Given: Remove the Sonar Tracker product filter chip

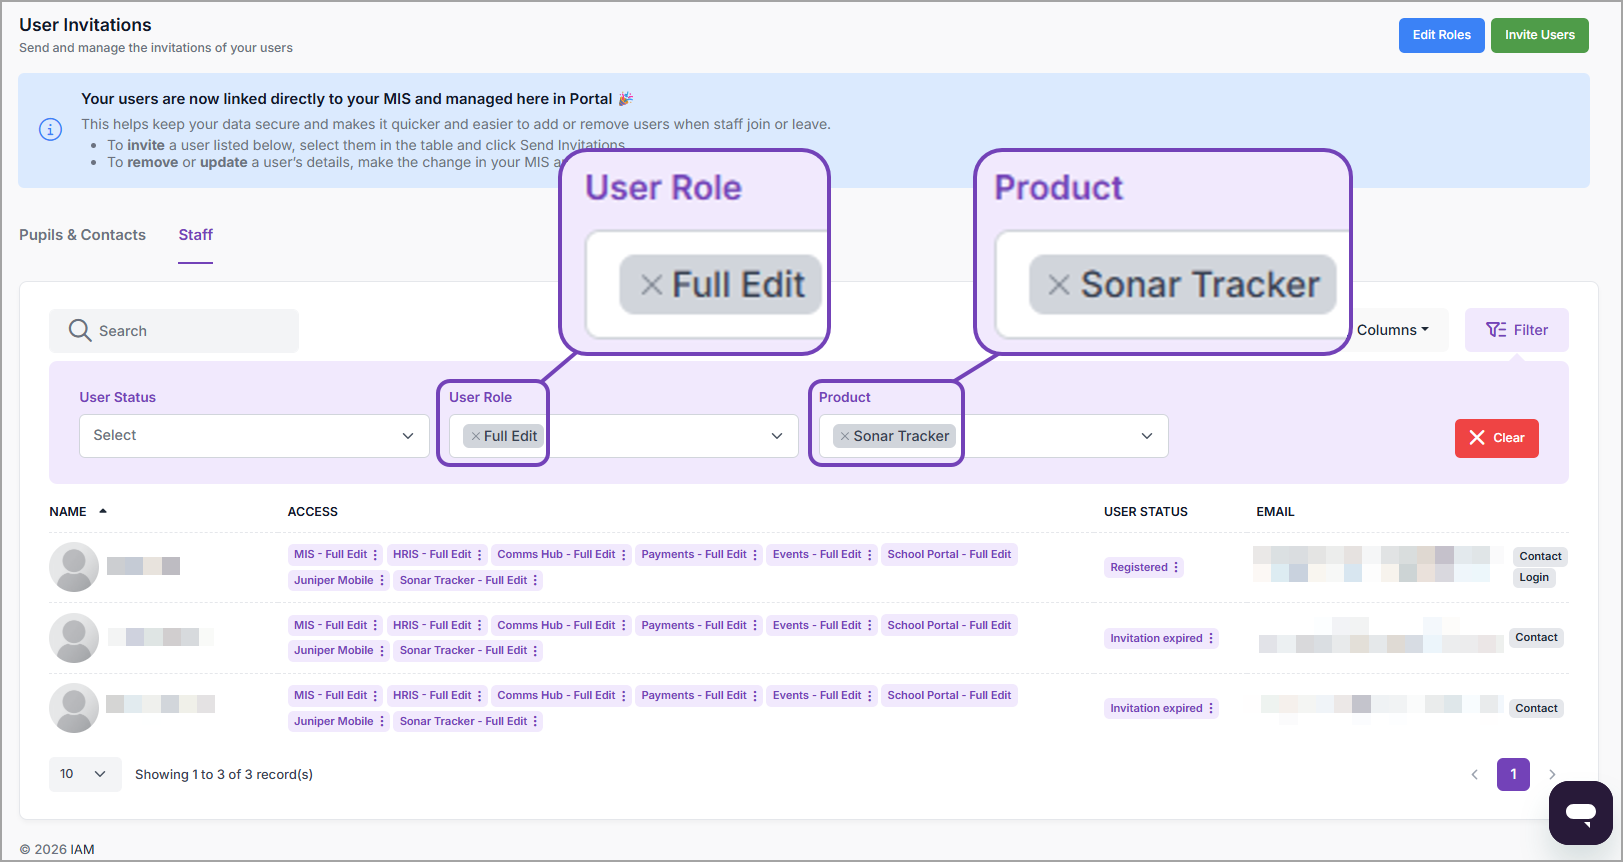Looking at the screenshot, I should tap(845, 436).
